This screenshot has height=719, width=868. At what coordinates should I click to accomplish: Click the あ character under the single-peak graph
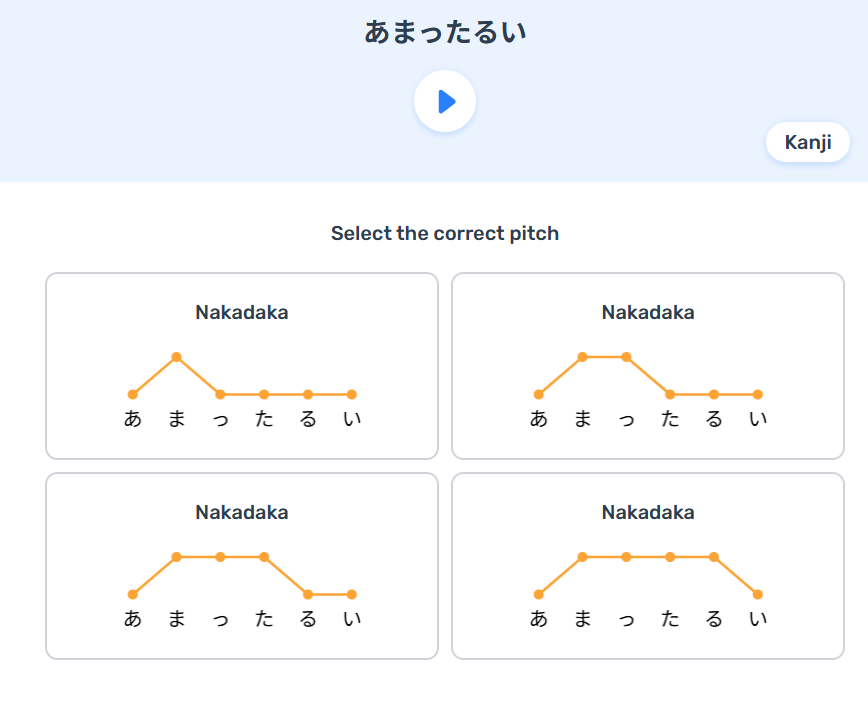pyautogui.click(x=133, y=420)
